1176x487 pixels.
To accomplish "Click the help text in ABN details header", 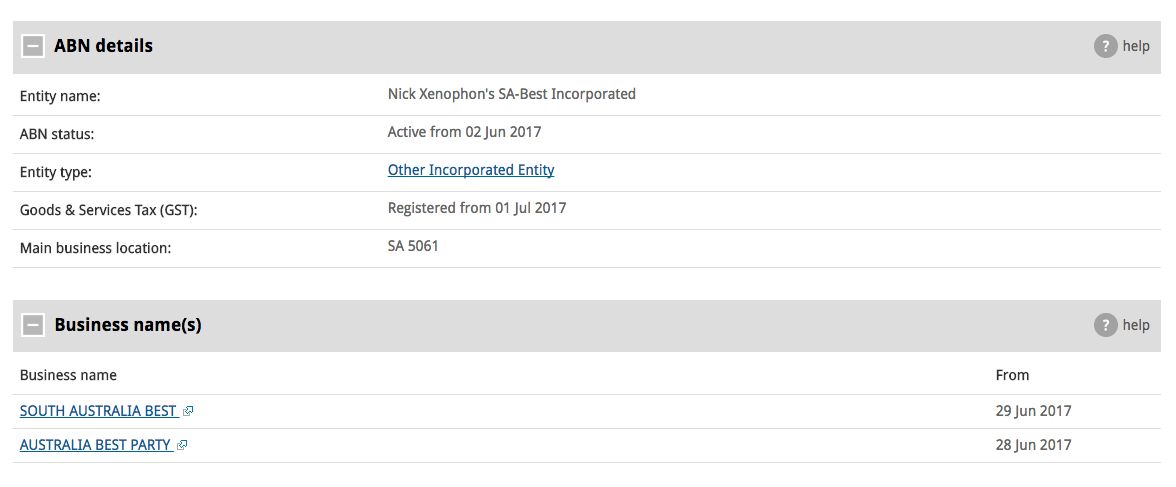I will 1136,47.
